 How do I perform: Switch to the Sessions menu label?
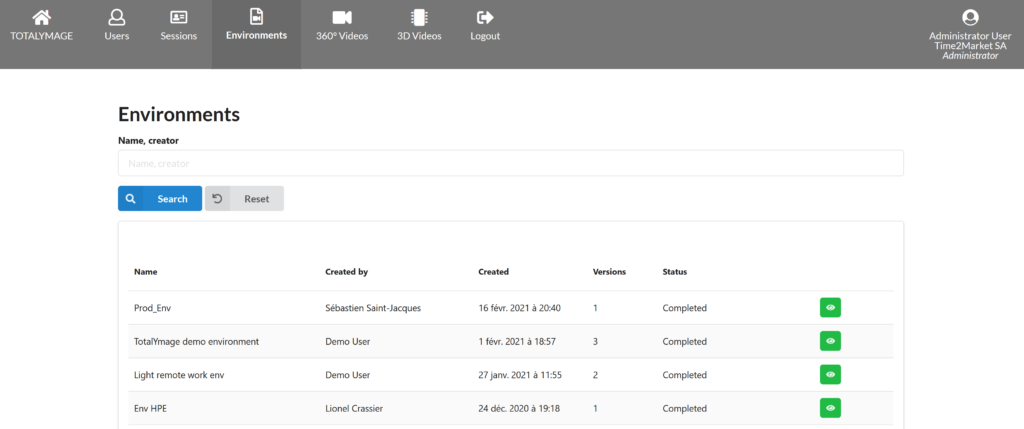tap(178, 36)
